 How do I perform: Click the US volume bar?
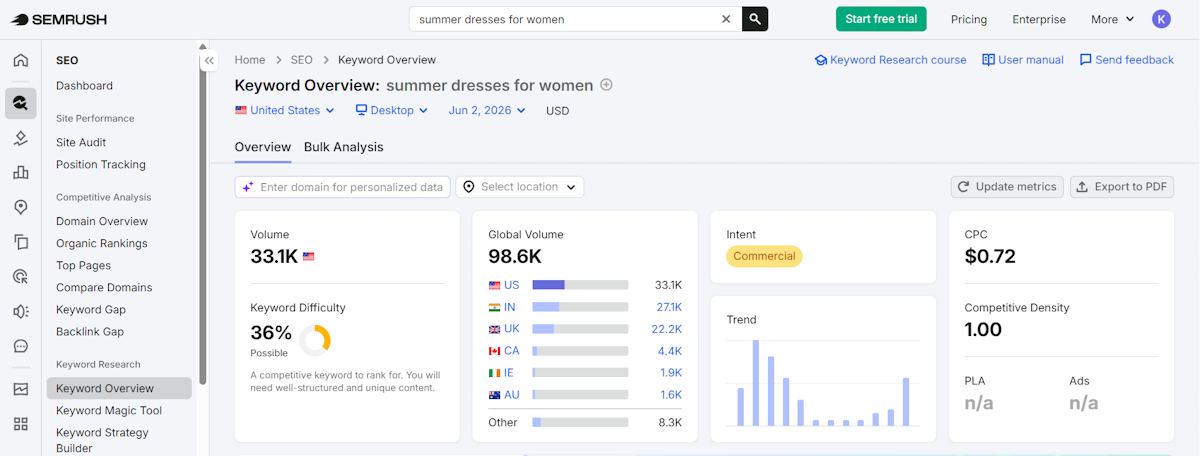point(580,285)
